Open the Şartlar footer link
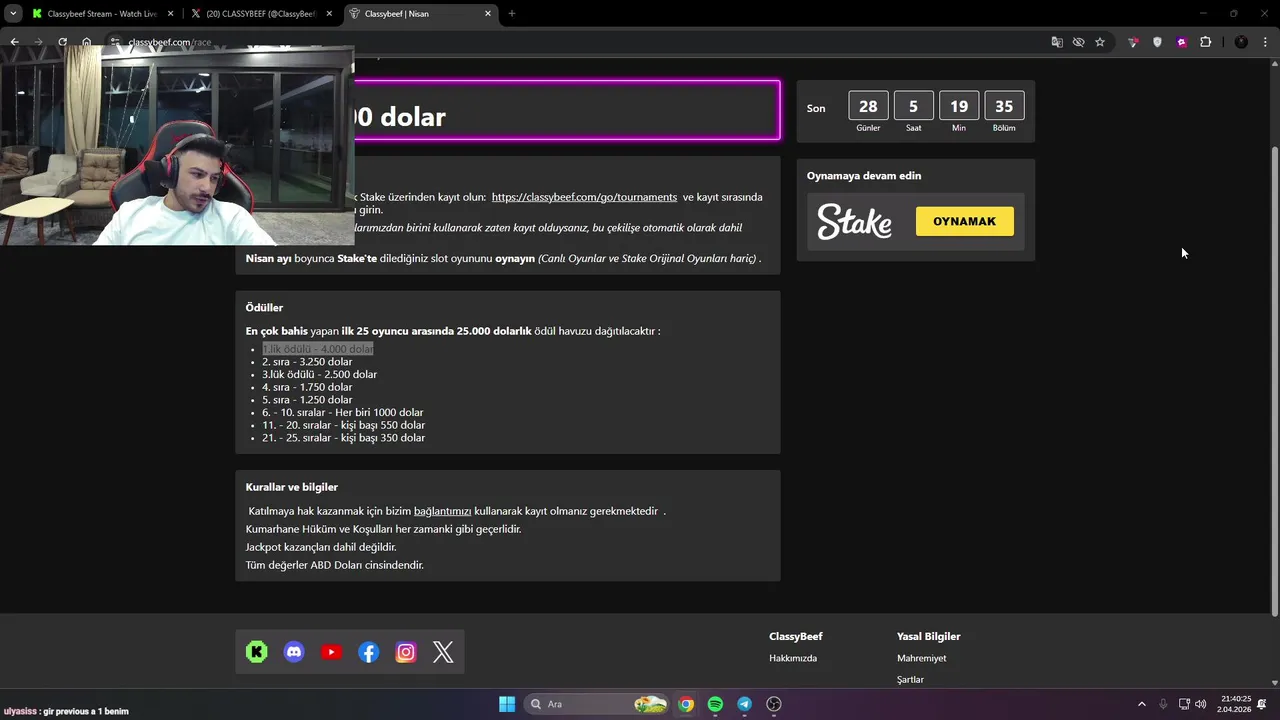 pos(910,680)
